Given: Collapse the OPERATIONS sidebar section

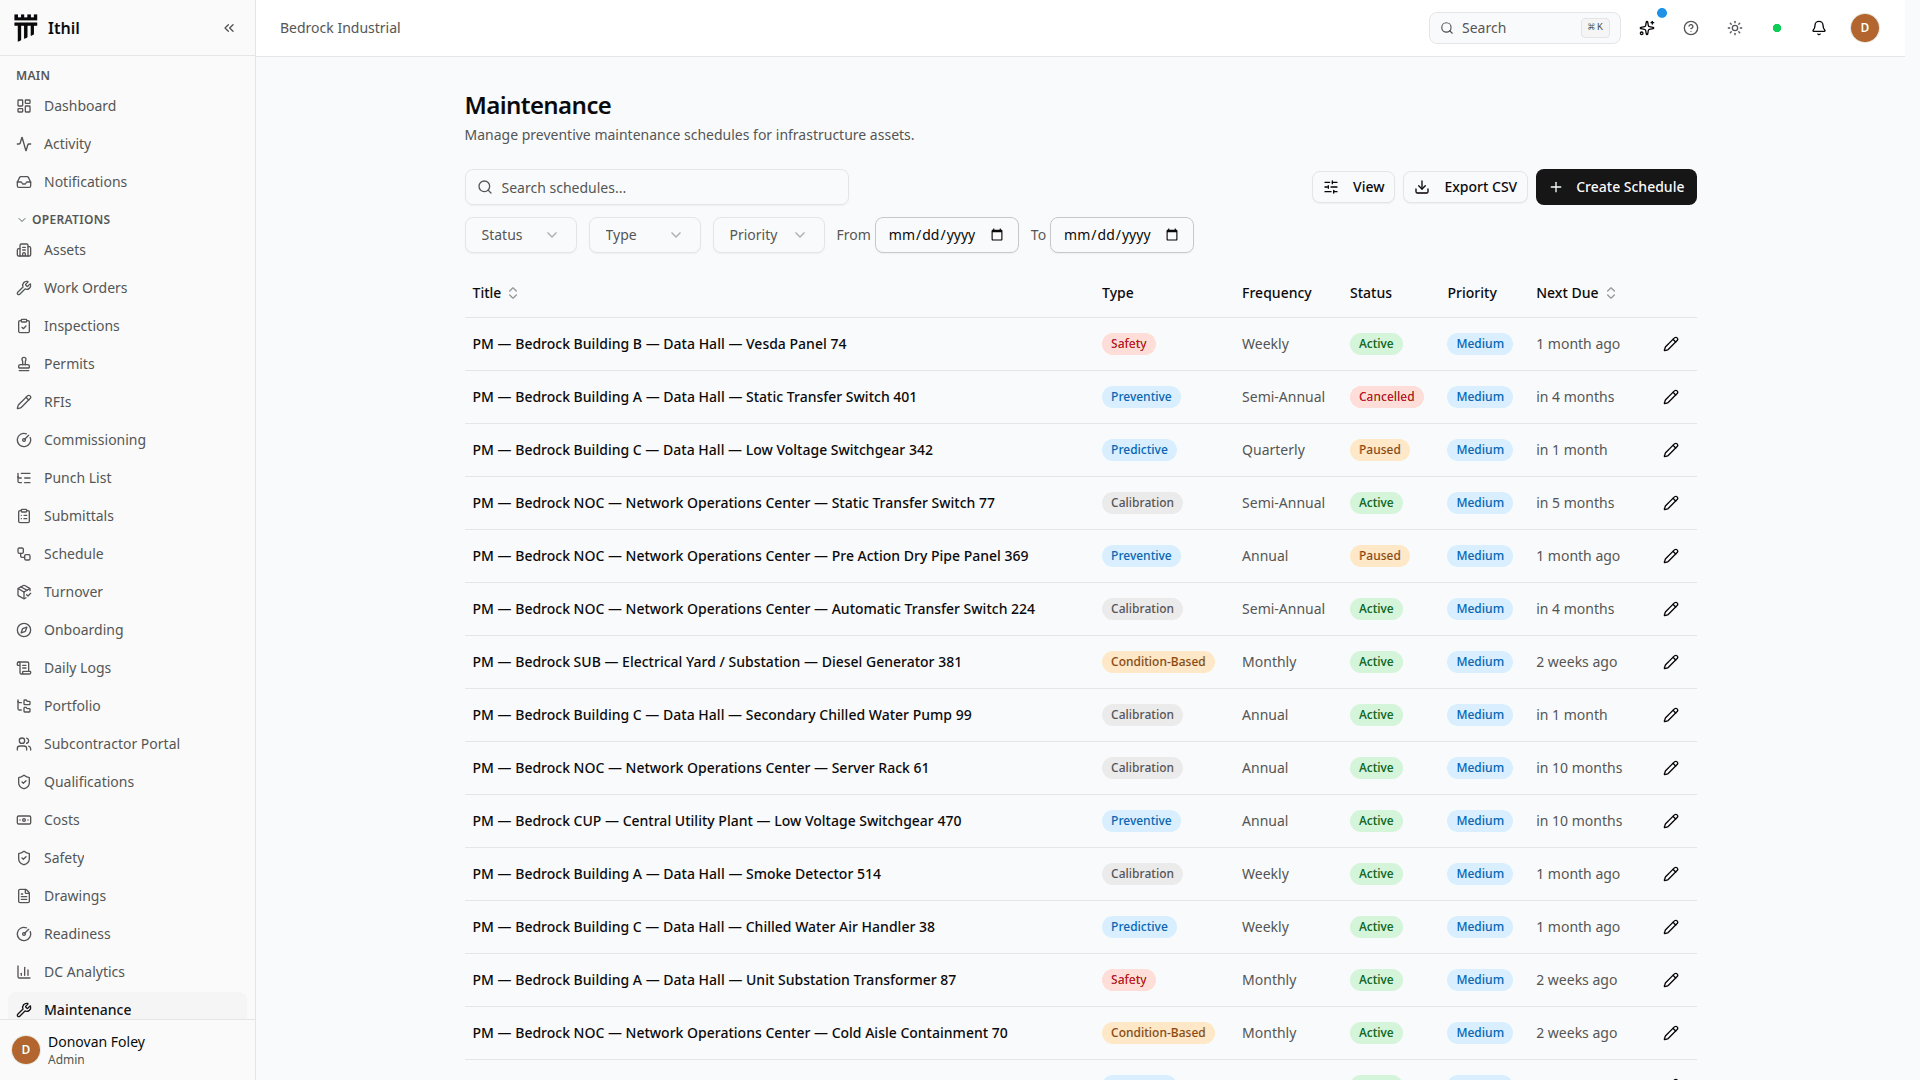Looking at the screenshot, I should coord(64,219).
